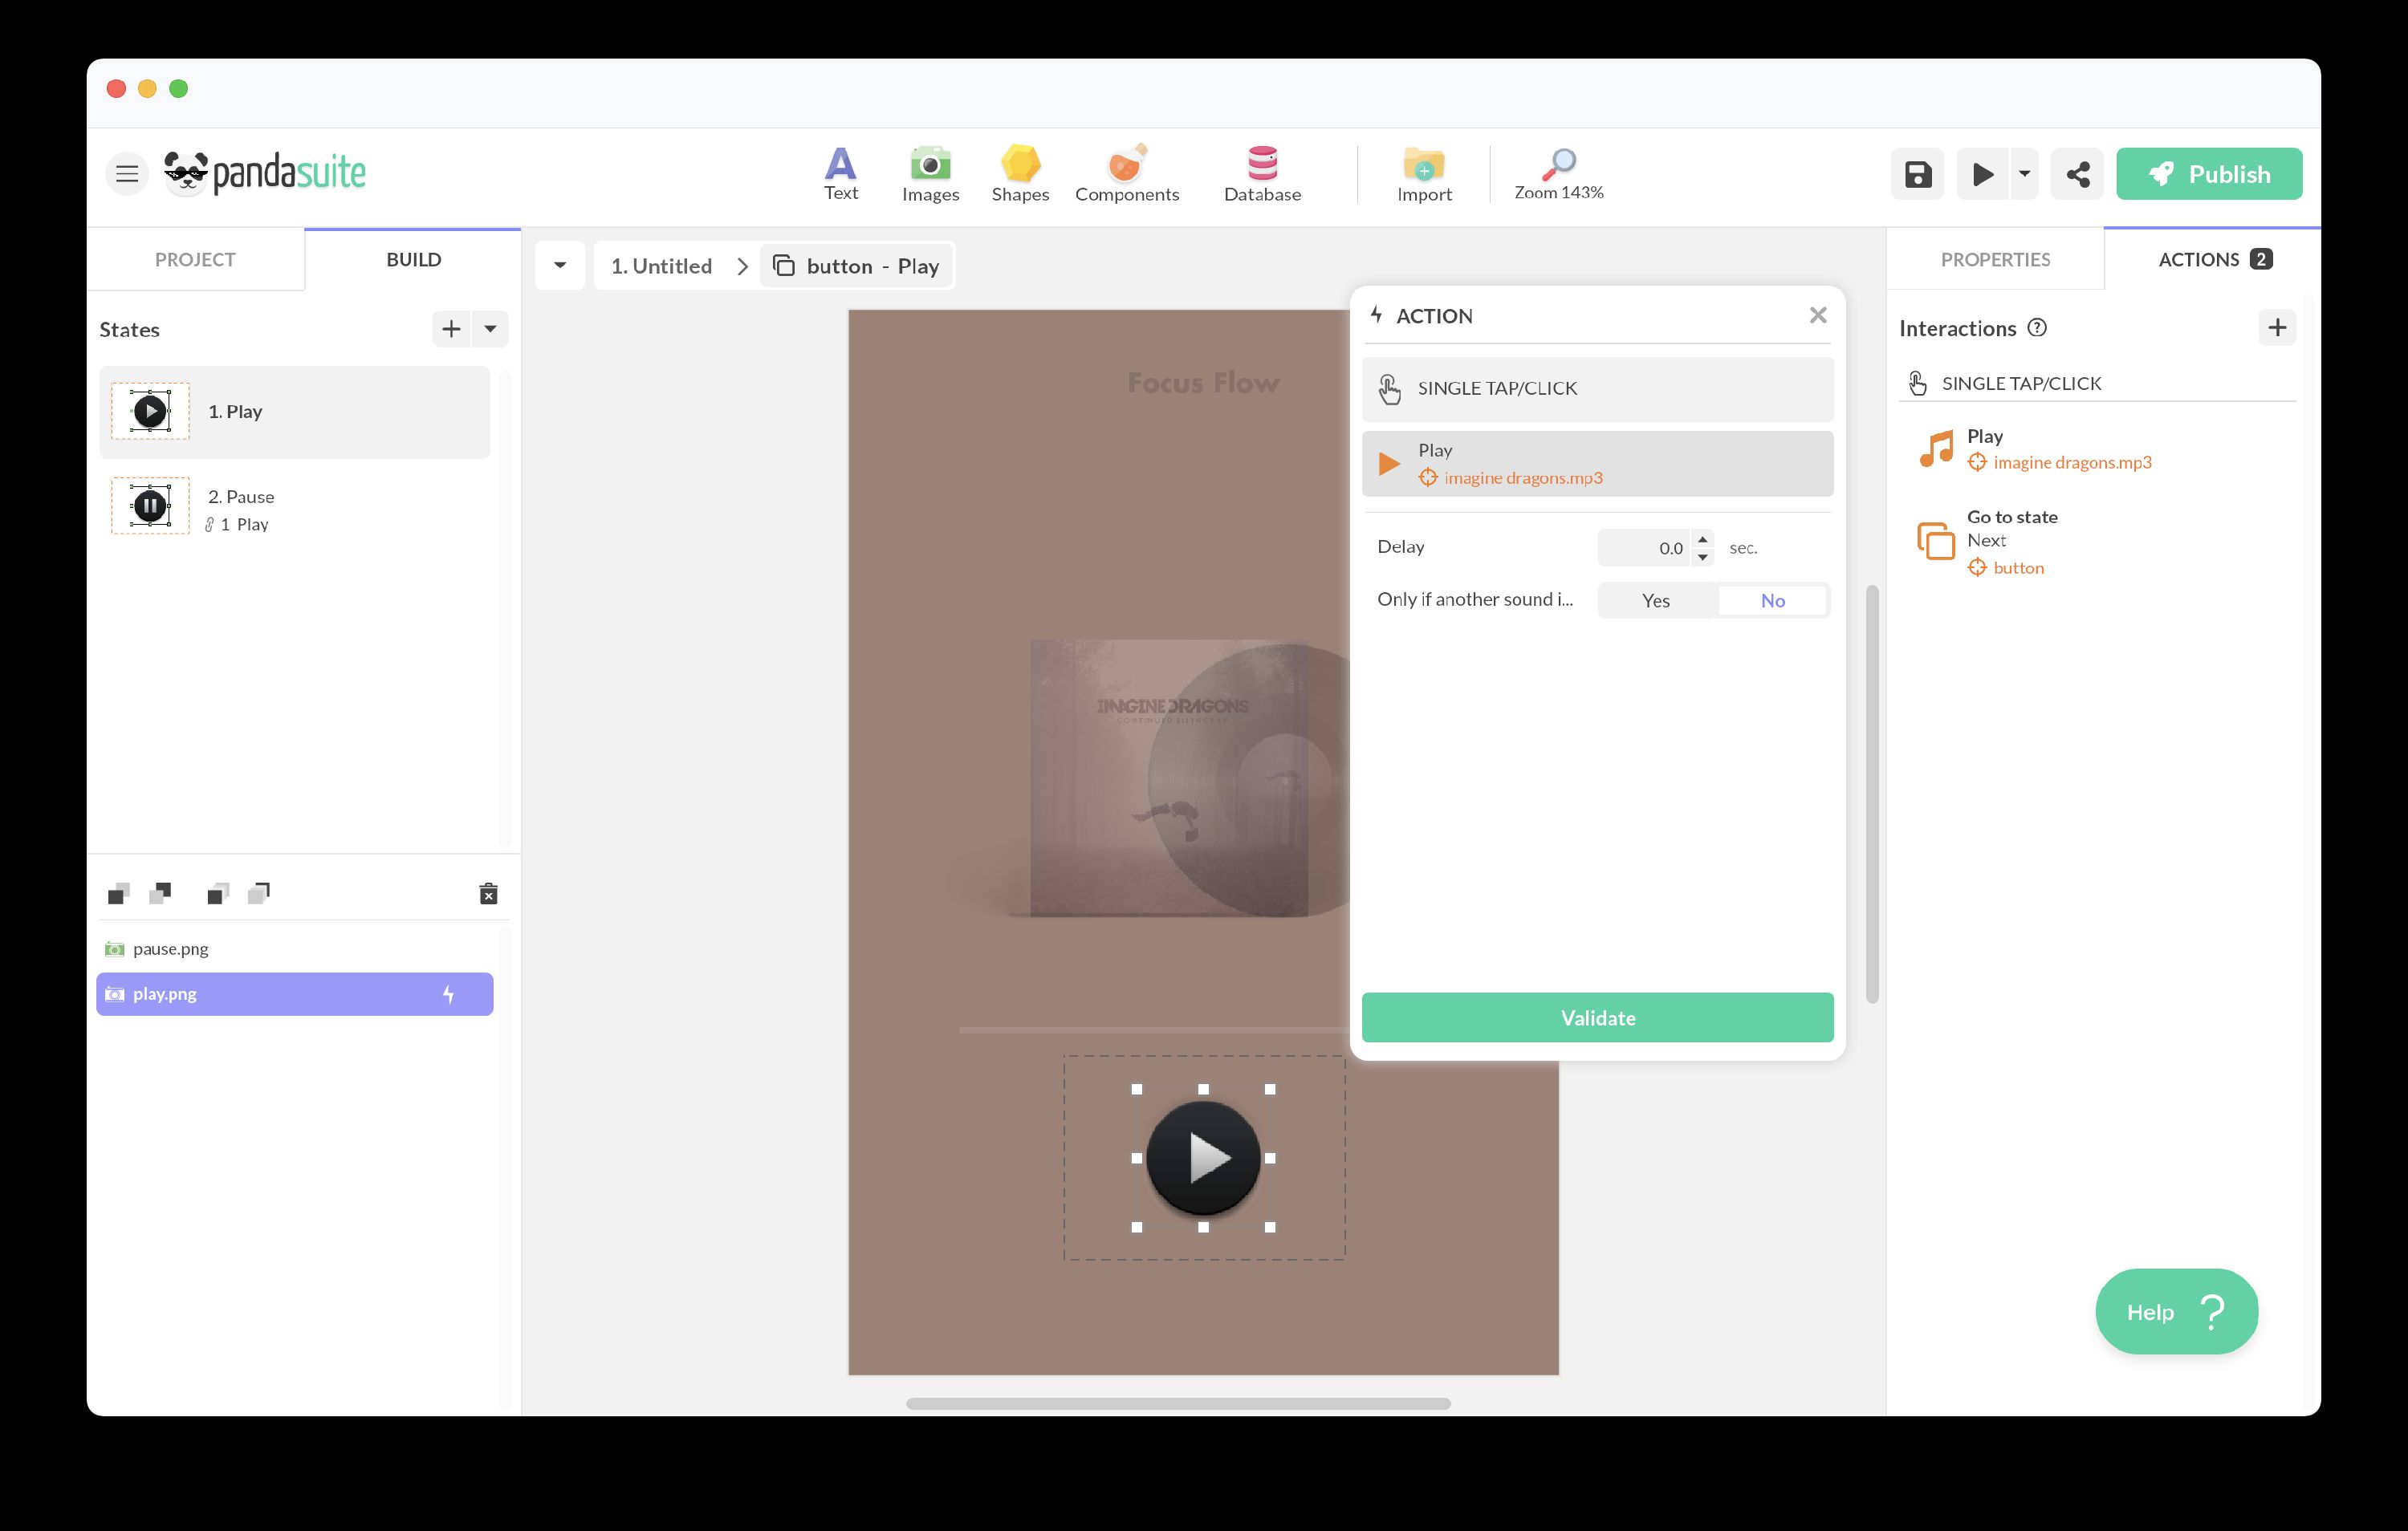Open the Database tool

[x=1262, y=173]
